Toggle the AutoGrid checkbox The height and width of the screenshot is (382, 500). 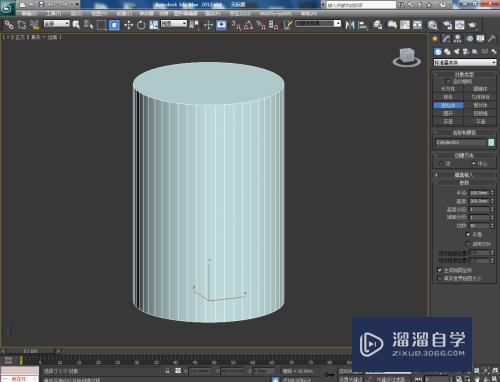(x=448, y=81)
